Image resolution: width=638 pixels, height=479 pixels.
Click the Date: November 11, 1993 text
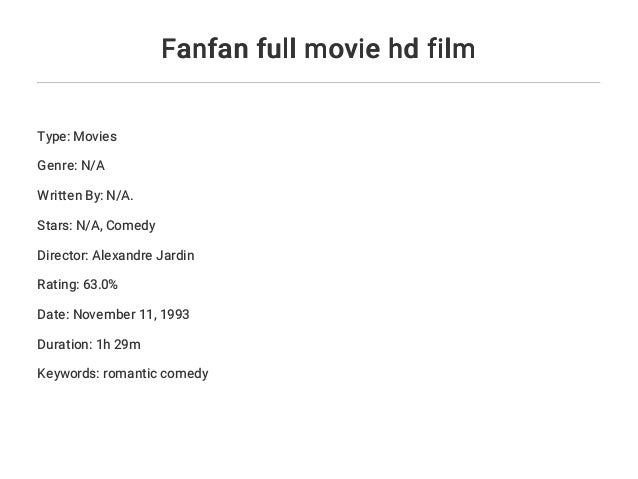coord(113,314)
